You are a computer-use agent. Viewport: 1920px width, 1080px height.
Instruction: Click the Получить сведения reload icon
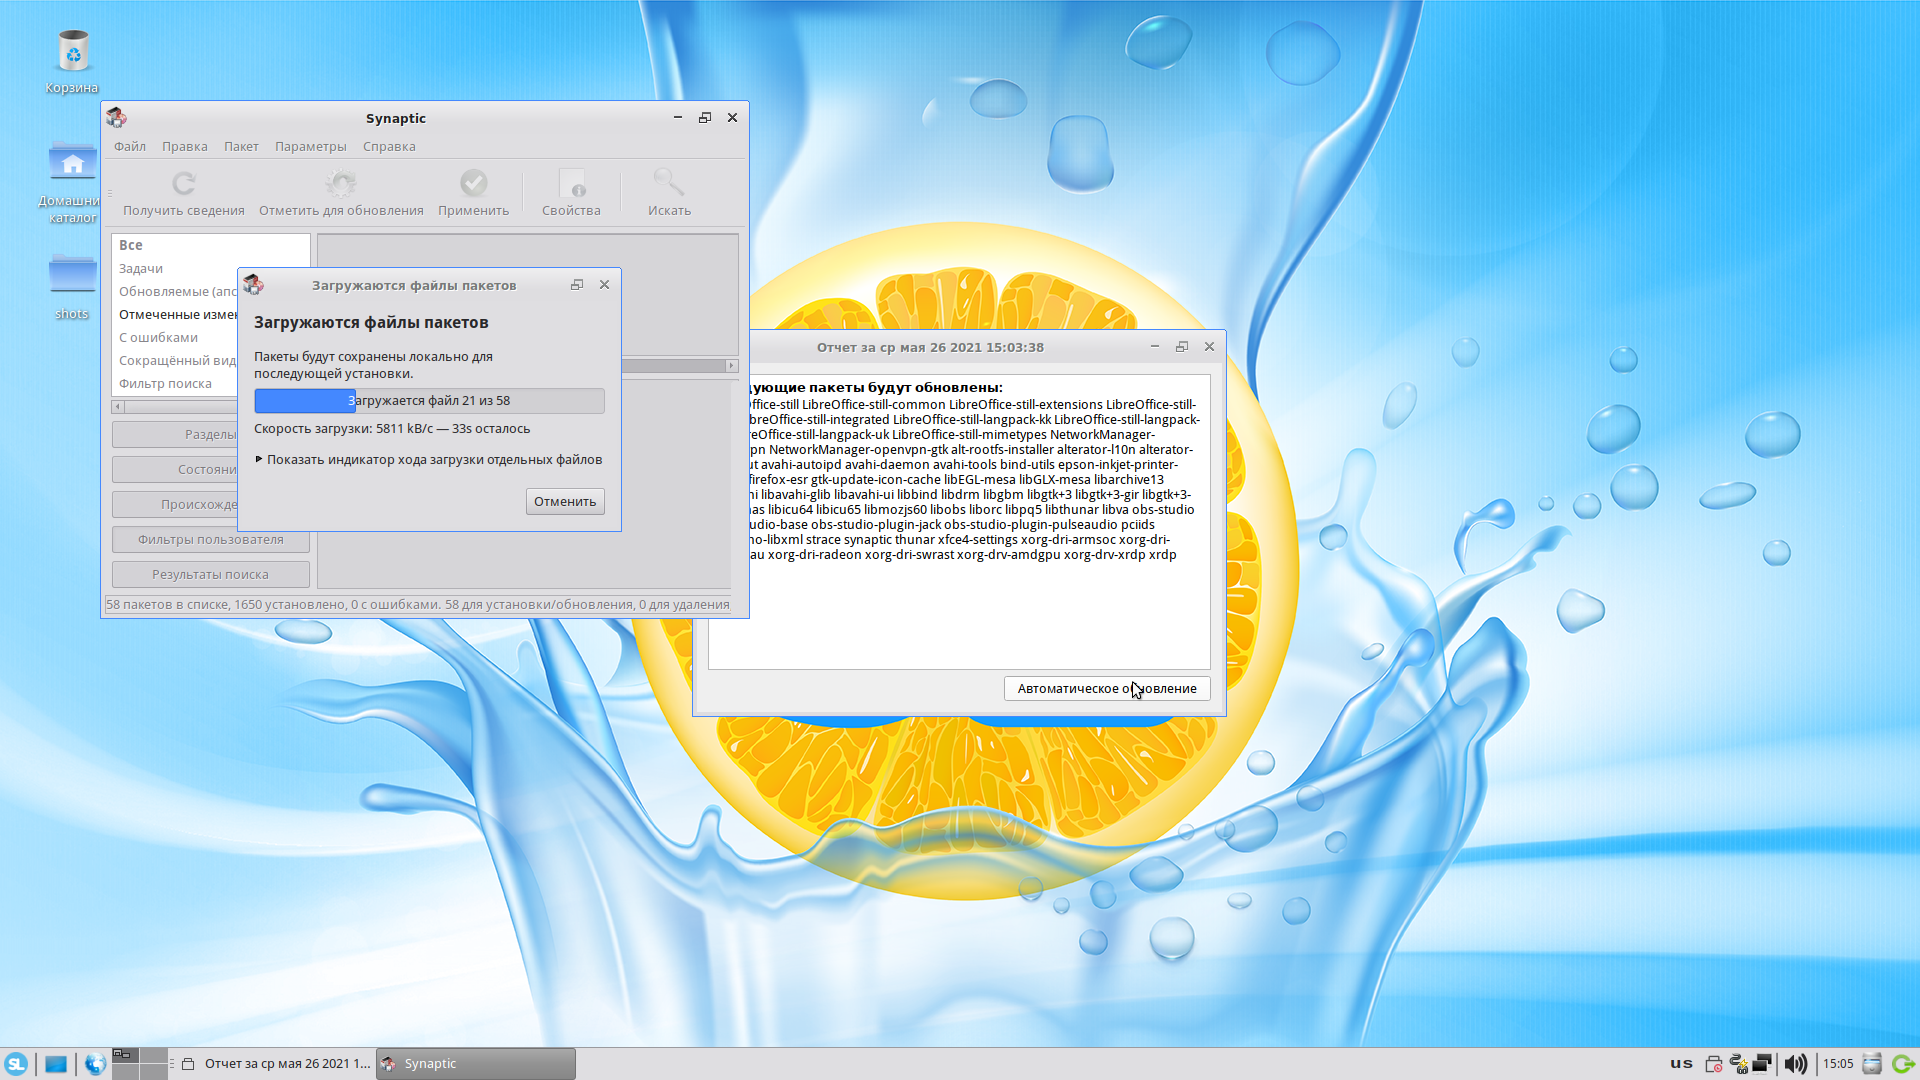point(183,184)
